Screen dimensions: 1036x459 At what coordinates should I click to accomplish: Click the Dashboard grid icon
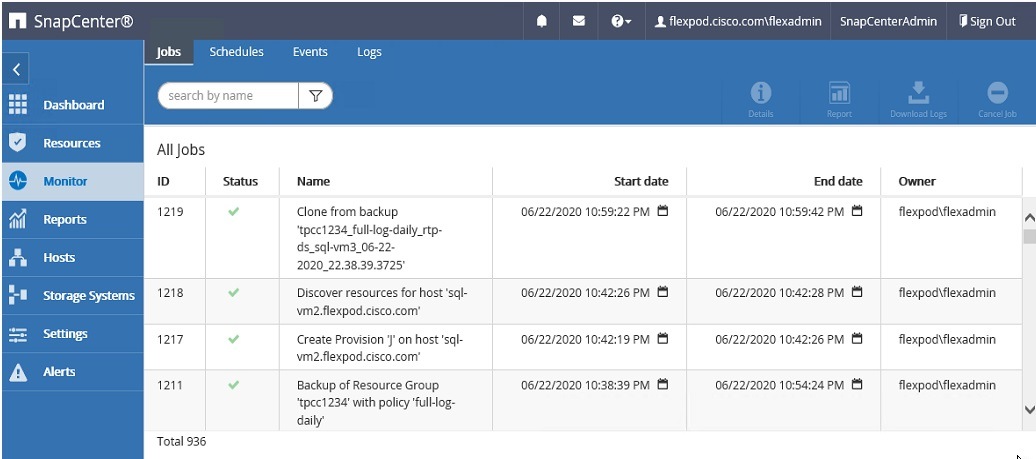point(18,104)
